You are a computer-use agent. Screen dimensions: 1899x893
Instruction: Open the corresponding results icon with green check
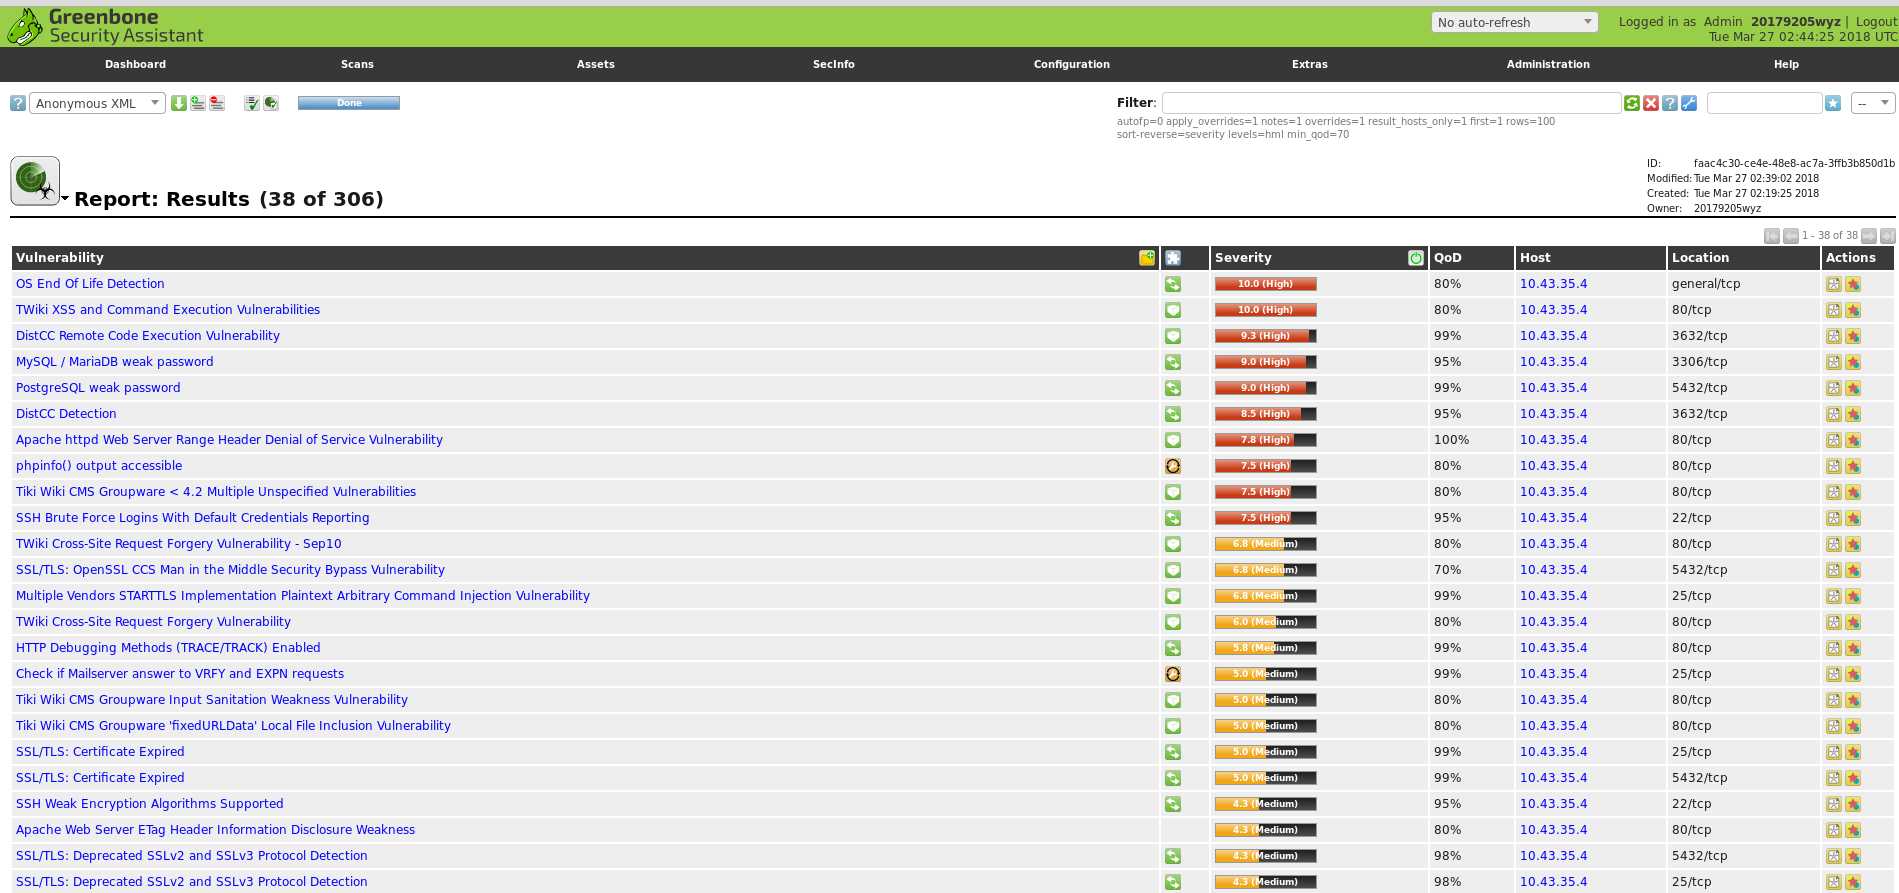(x=271, y=103)
